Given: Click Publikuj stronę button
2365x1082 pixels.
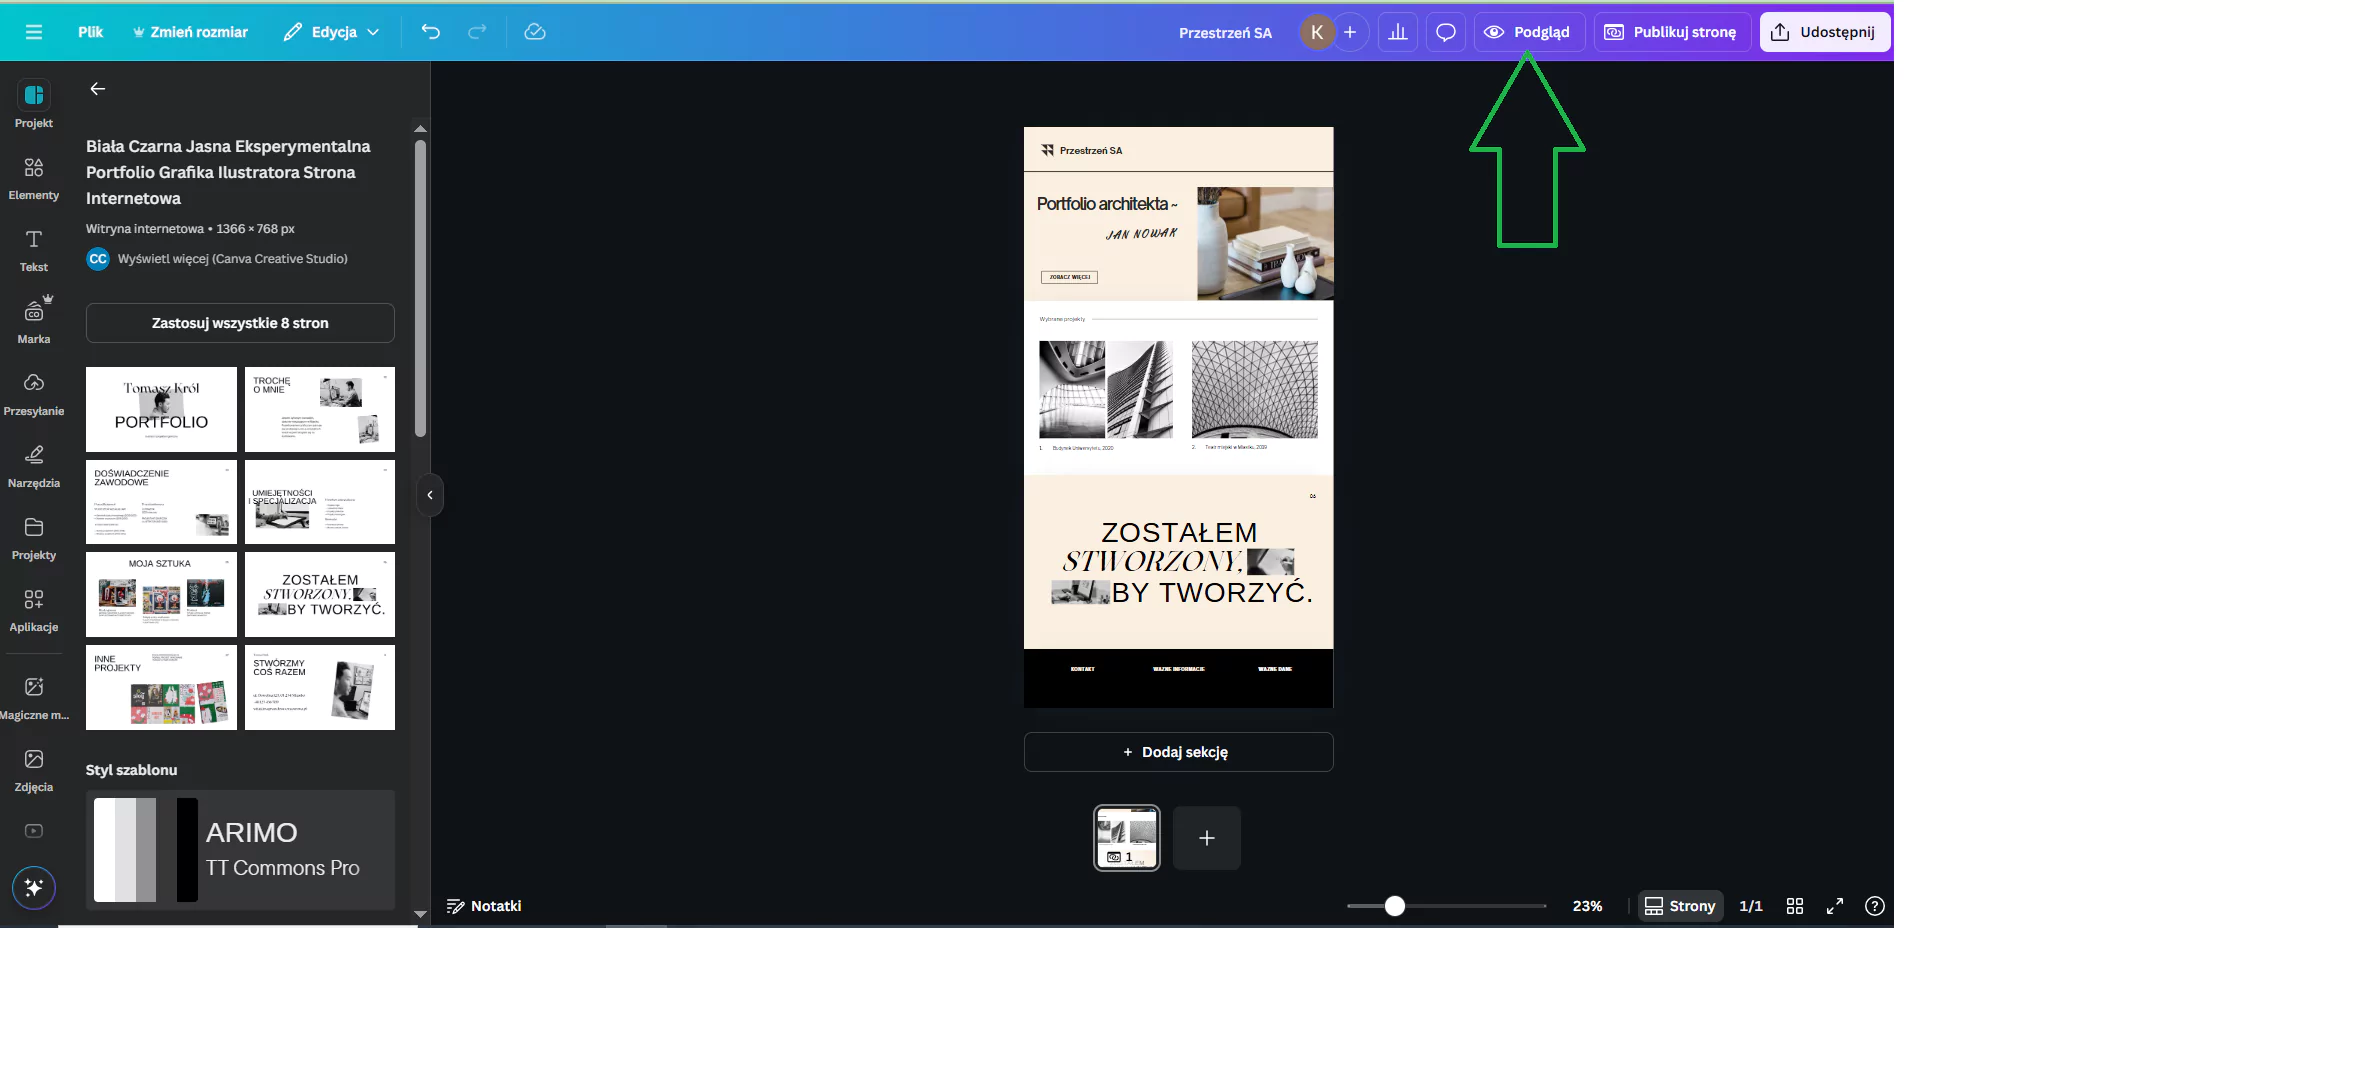Looking at the screenshot, I should (1672, 32).
